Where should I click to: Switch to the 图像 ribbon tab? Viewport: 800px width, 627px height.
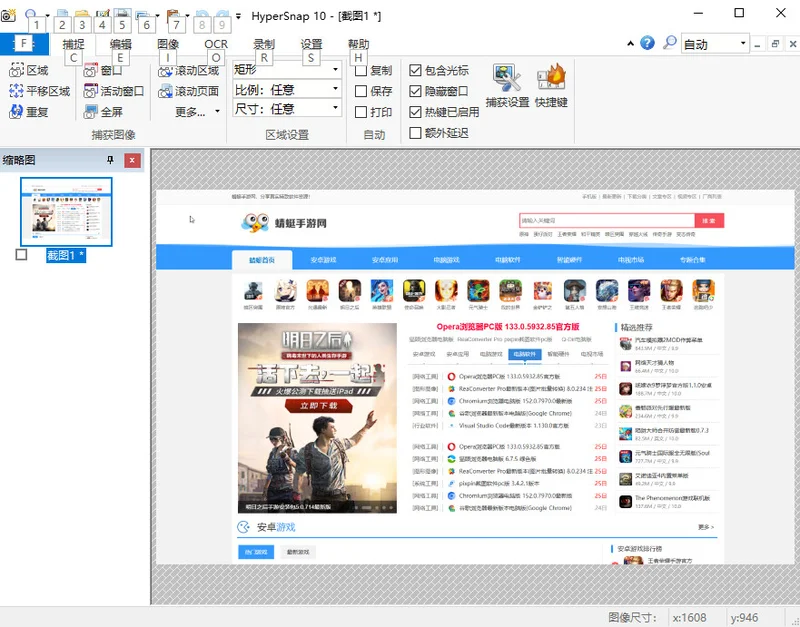pos(168,44)
